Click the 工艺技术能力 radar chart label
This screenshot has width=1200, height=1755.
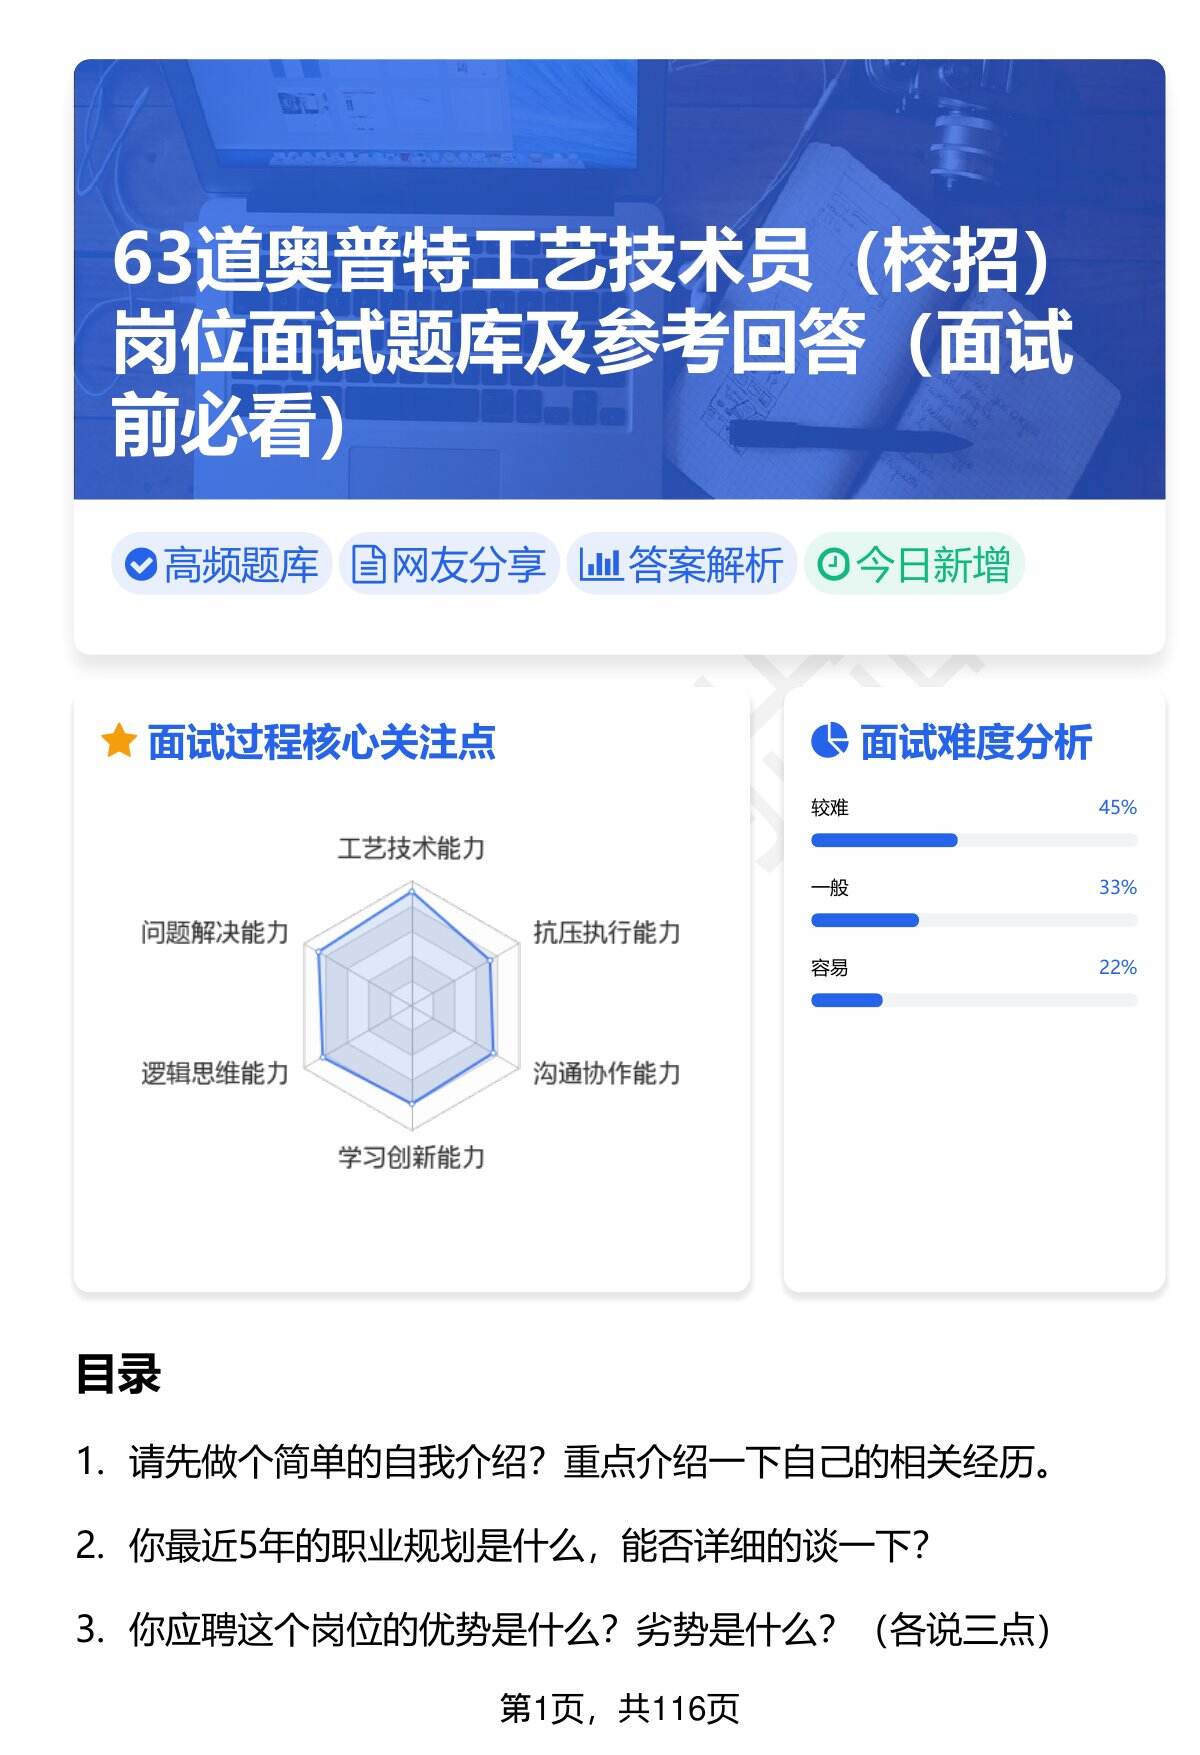[411, 849]
